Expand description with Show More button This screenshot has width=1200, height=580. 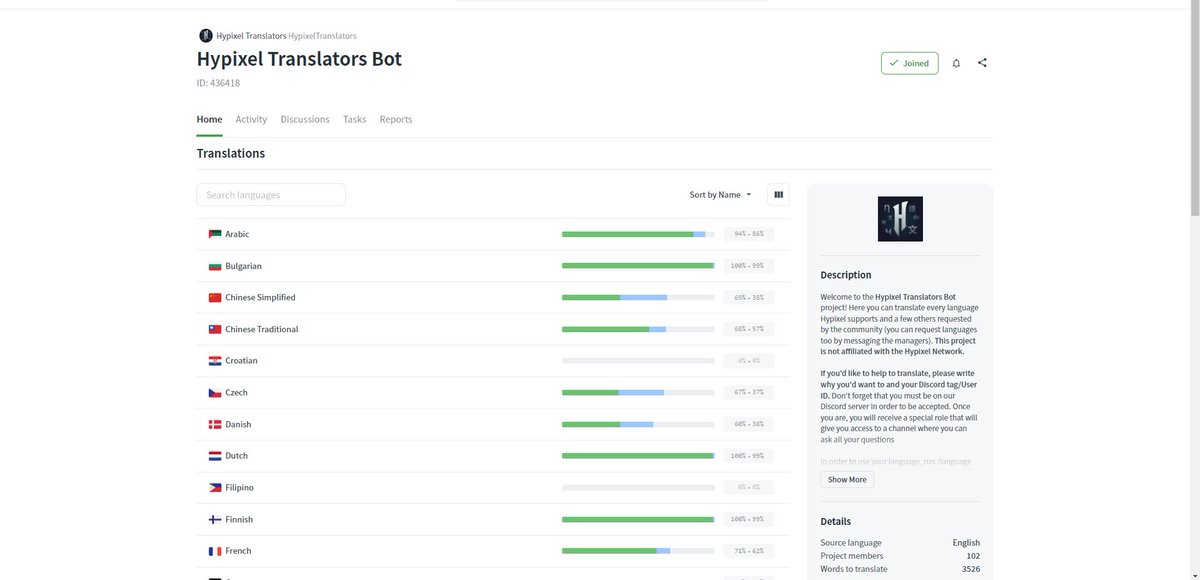[847, 480]
